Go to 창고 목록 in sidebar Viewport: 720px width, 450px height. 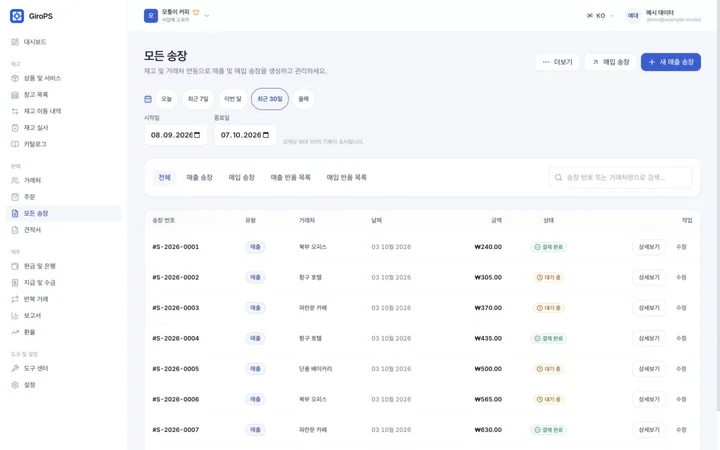click(x=64, y=95)
